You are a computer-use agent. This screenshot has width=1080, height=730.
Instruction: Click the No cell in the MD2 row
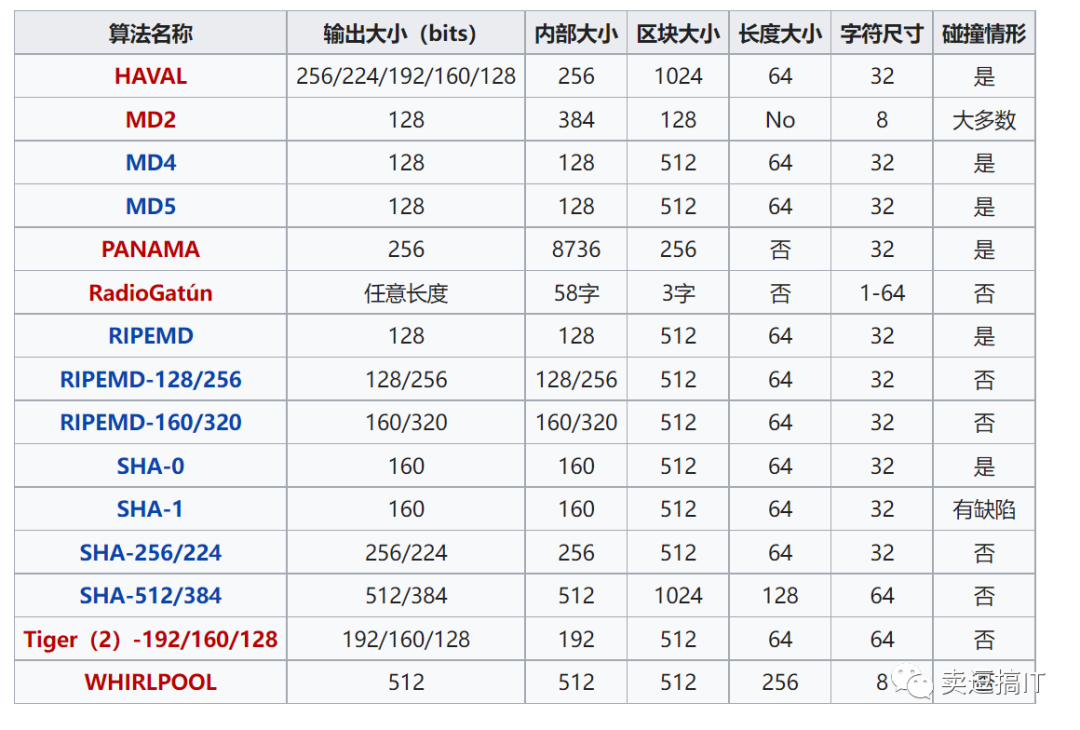[x=780, y=119]
